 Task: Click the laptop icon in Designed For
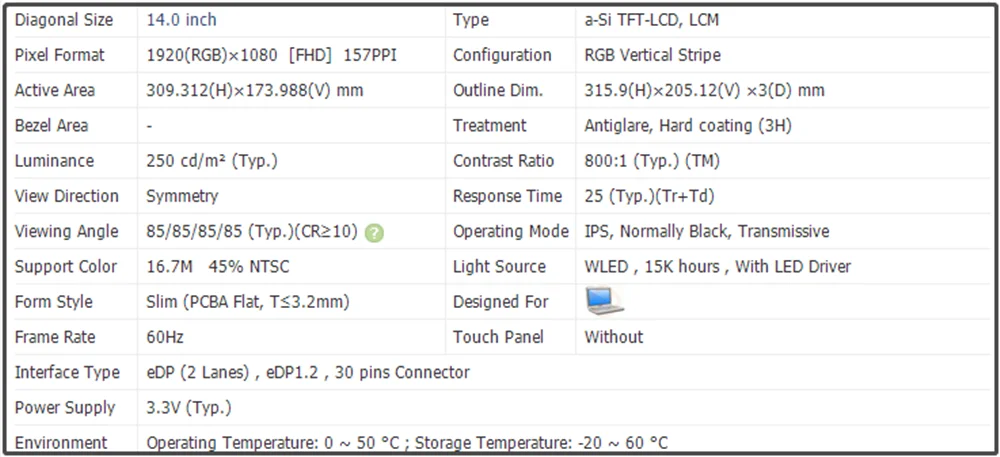(604, 301)
